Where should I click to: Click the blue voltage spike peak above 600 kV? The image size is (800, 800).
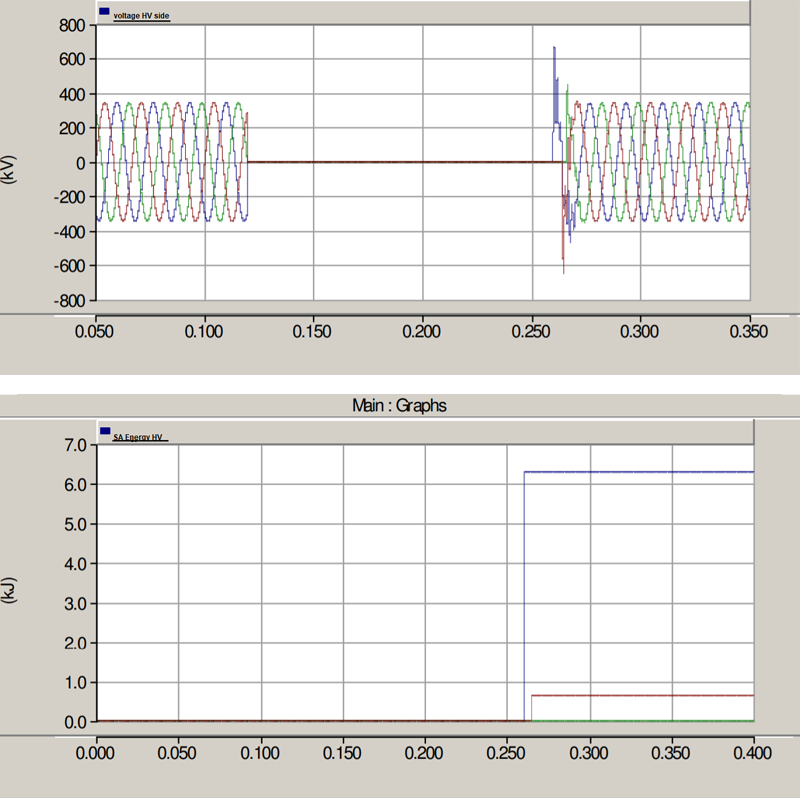(x=554, y=47)
